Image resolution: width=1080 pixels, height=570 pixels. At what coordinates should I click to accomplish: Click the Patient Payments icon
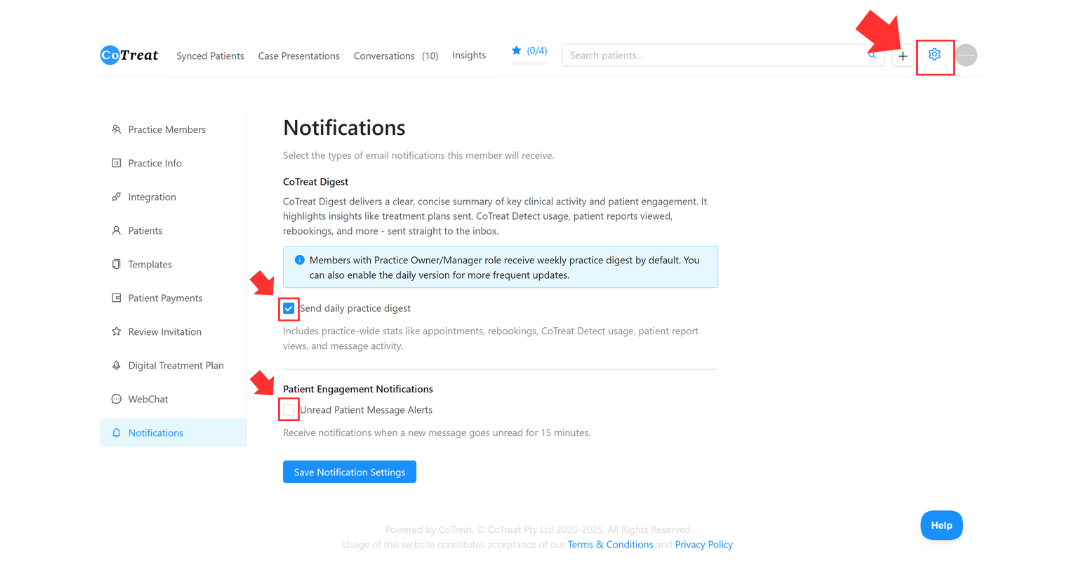[116, 298]
